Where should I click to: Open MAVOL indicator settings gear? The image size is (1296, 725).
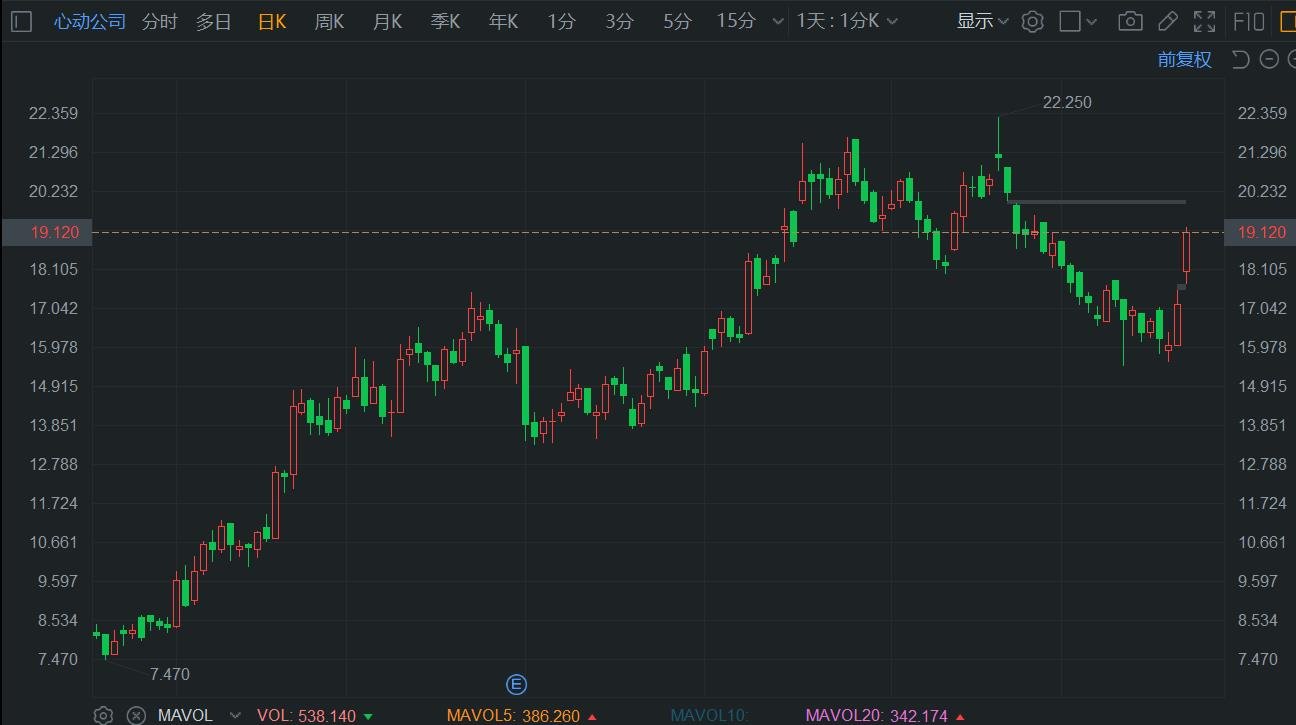[x=103, y=715]
